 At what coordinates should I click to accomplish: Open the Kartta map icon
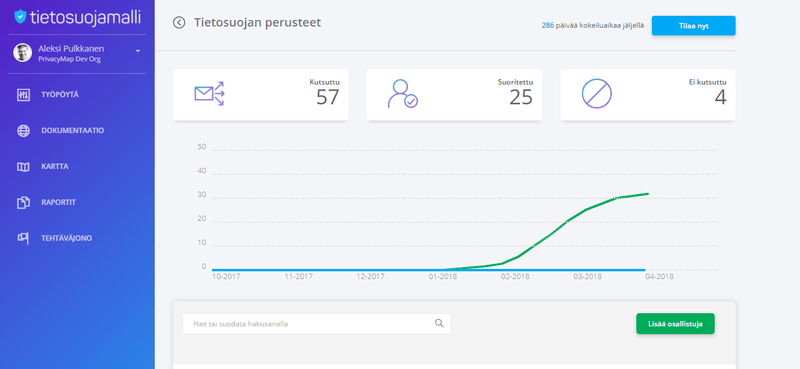click(x=23, y=167)
